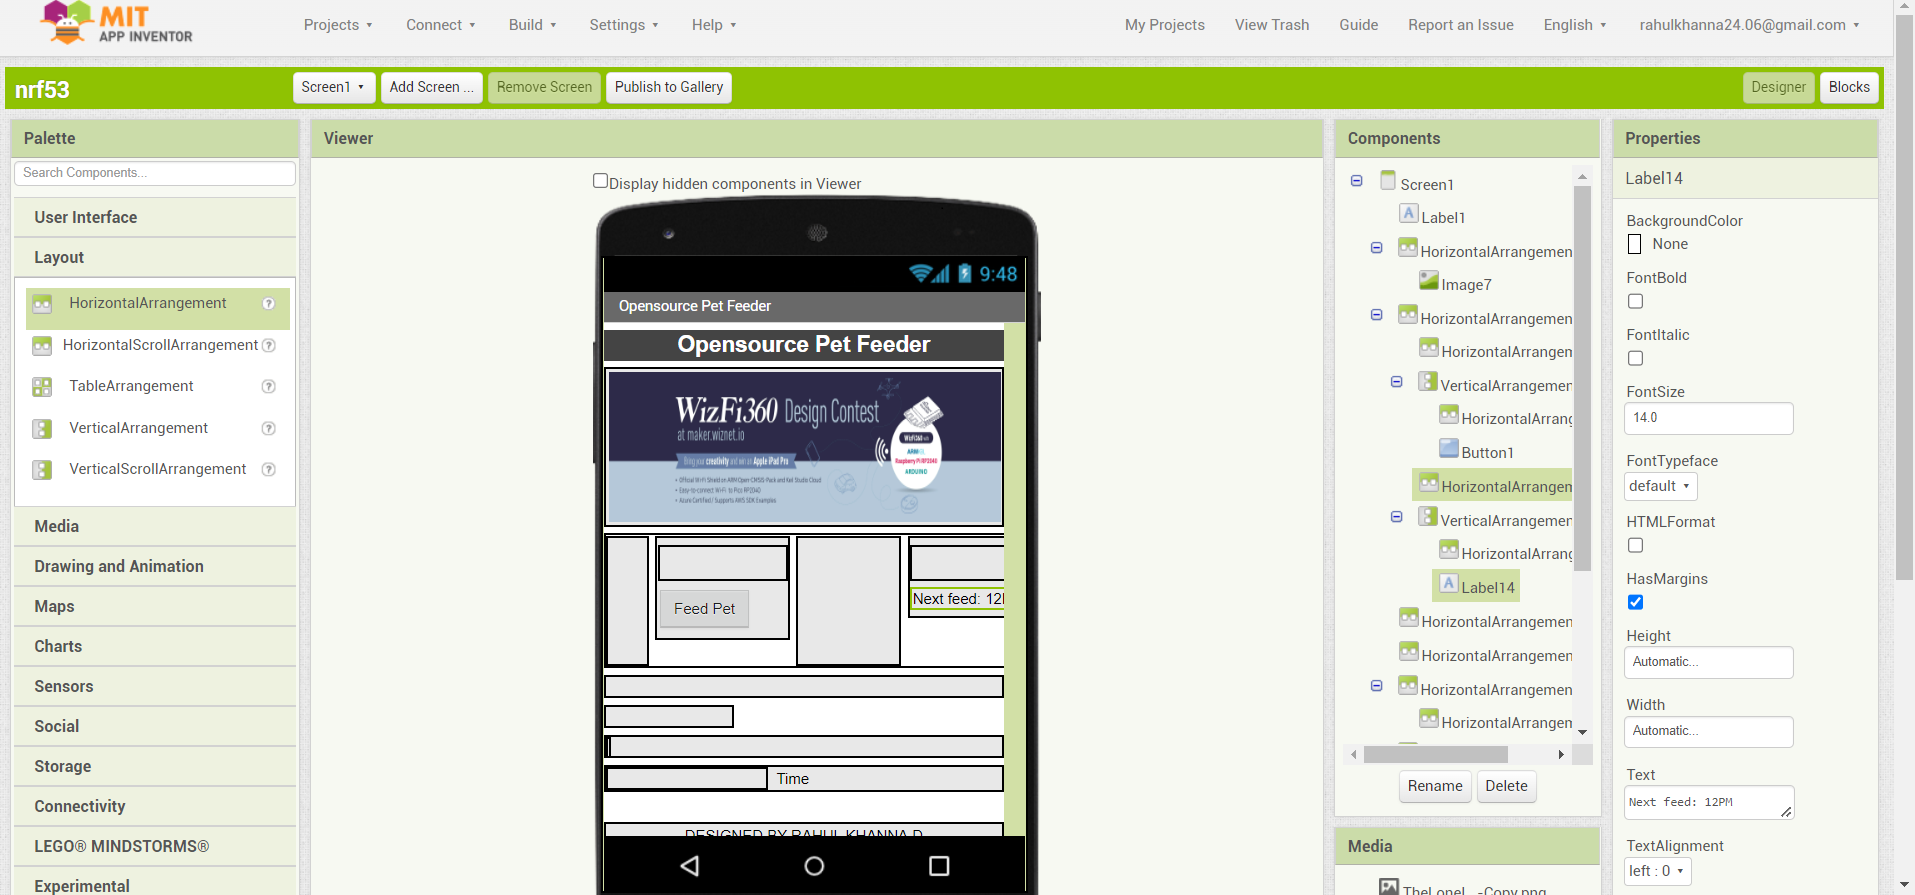This screenshot has width=1915, height=895.
Task: Select VerticalArrangement palette icon
Action: click(42, 429)
